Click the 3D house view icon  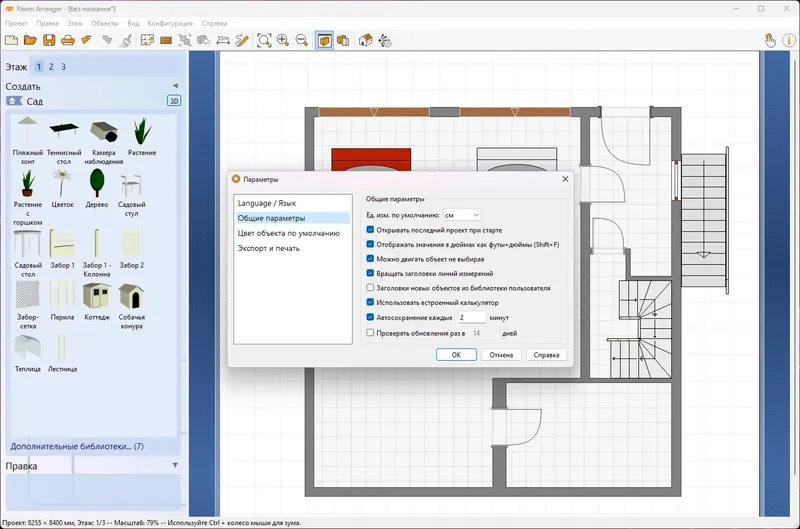coord(365,40)
